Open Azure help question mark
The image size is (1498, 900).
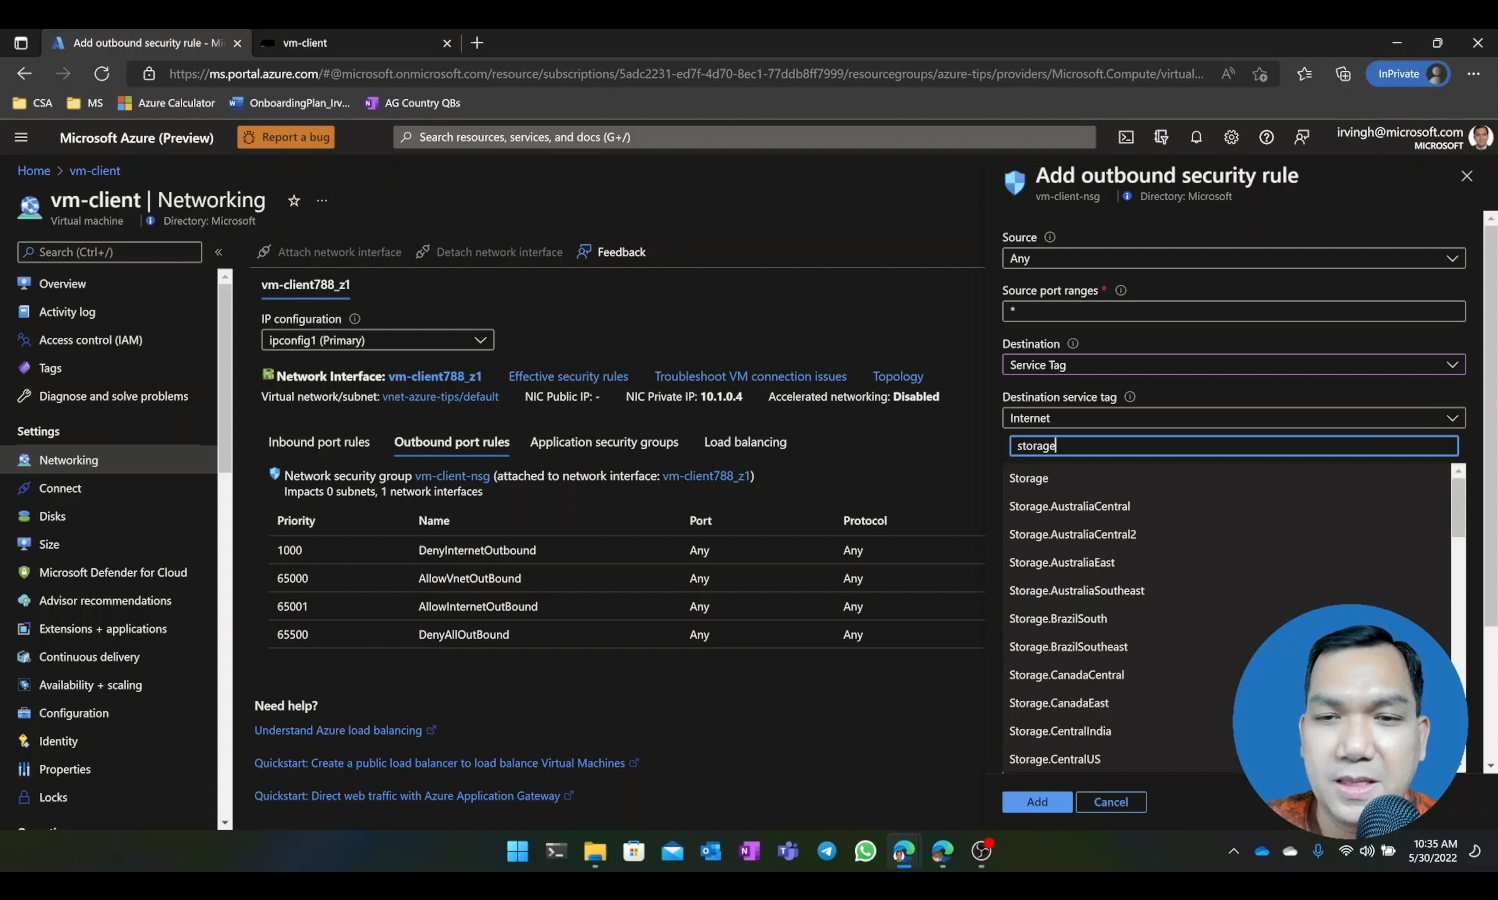tap(1266, 137)
